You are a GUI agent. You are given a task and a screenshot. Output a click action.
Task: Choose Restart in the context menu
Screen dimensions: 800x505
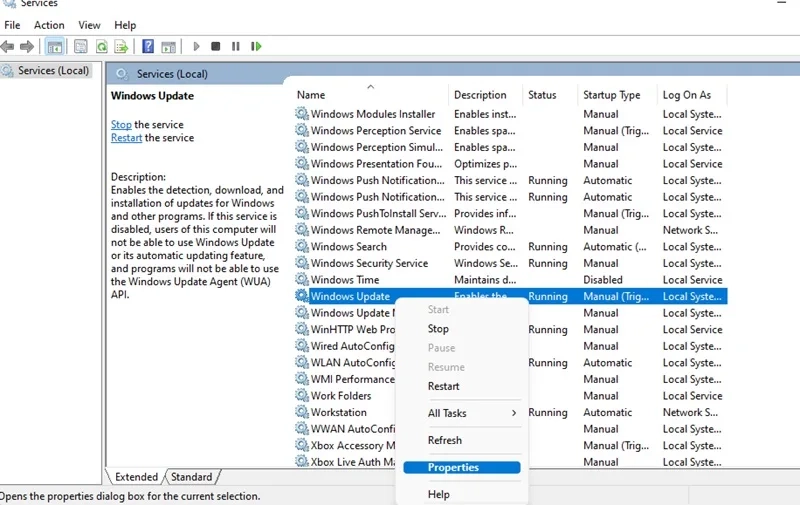[444, 386]
